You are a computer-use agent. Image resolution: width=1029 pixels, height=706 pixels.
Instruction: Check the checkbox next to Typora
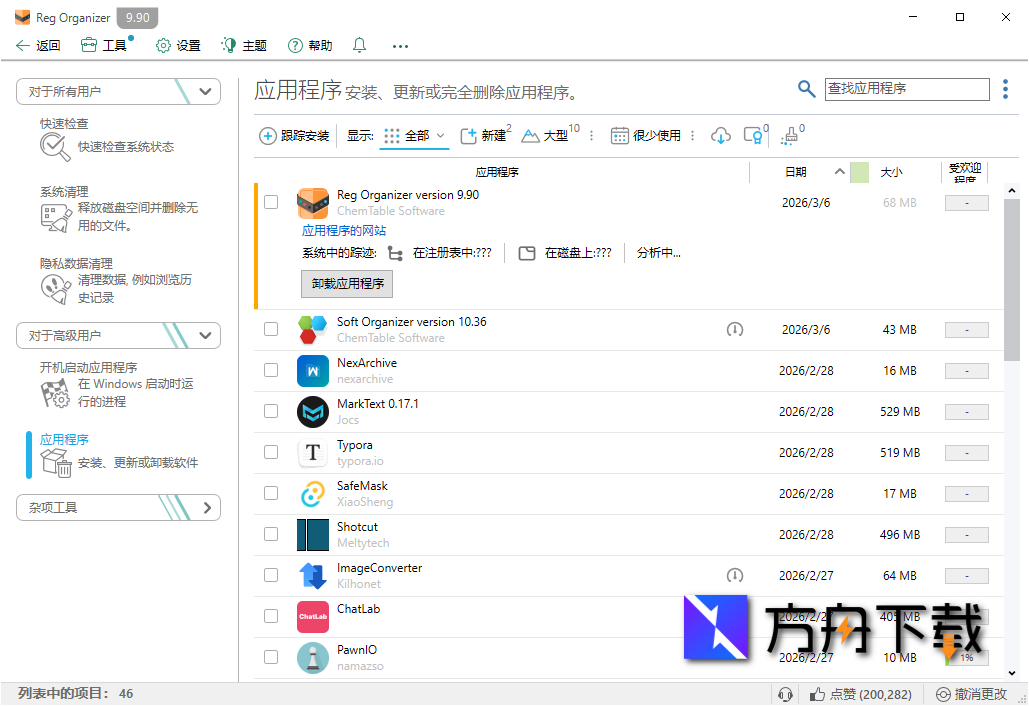pos(271,452)
